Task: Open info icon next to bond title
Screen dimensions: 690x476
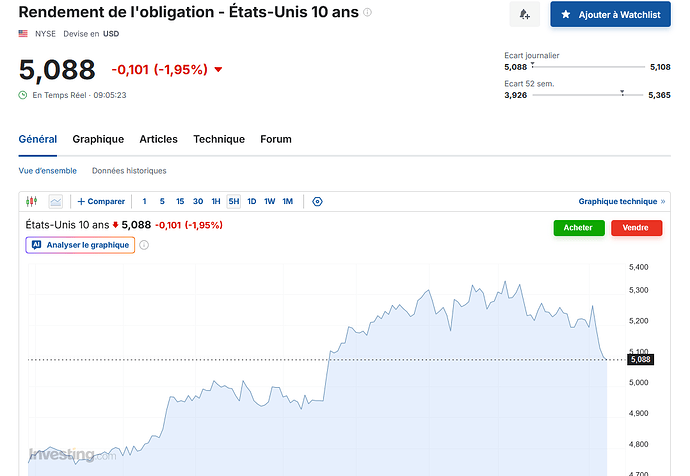Action: pos(367,12)
